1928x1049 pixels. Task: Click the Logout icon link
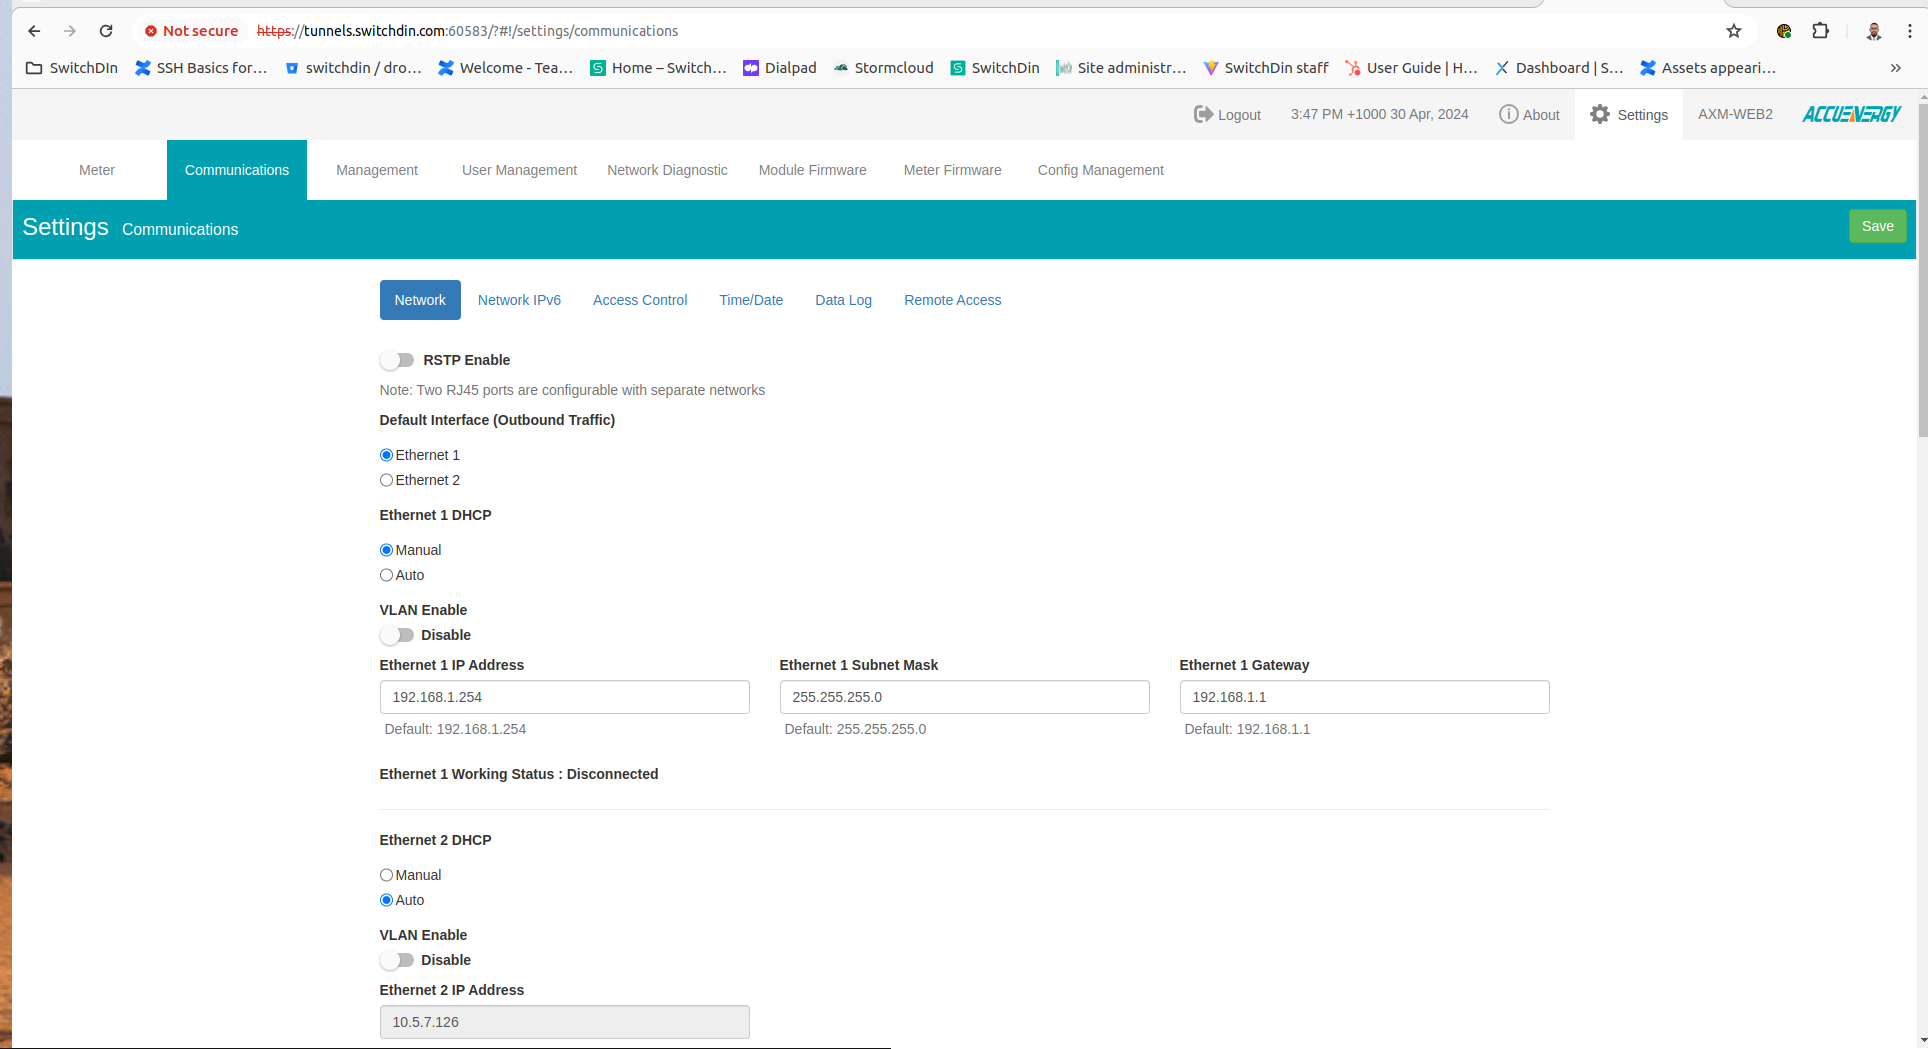point(1227,115)
